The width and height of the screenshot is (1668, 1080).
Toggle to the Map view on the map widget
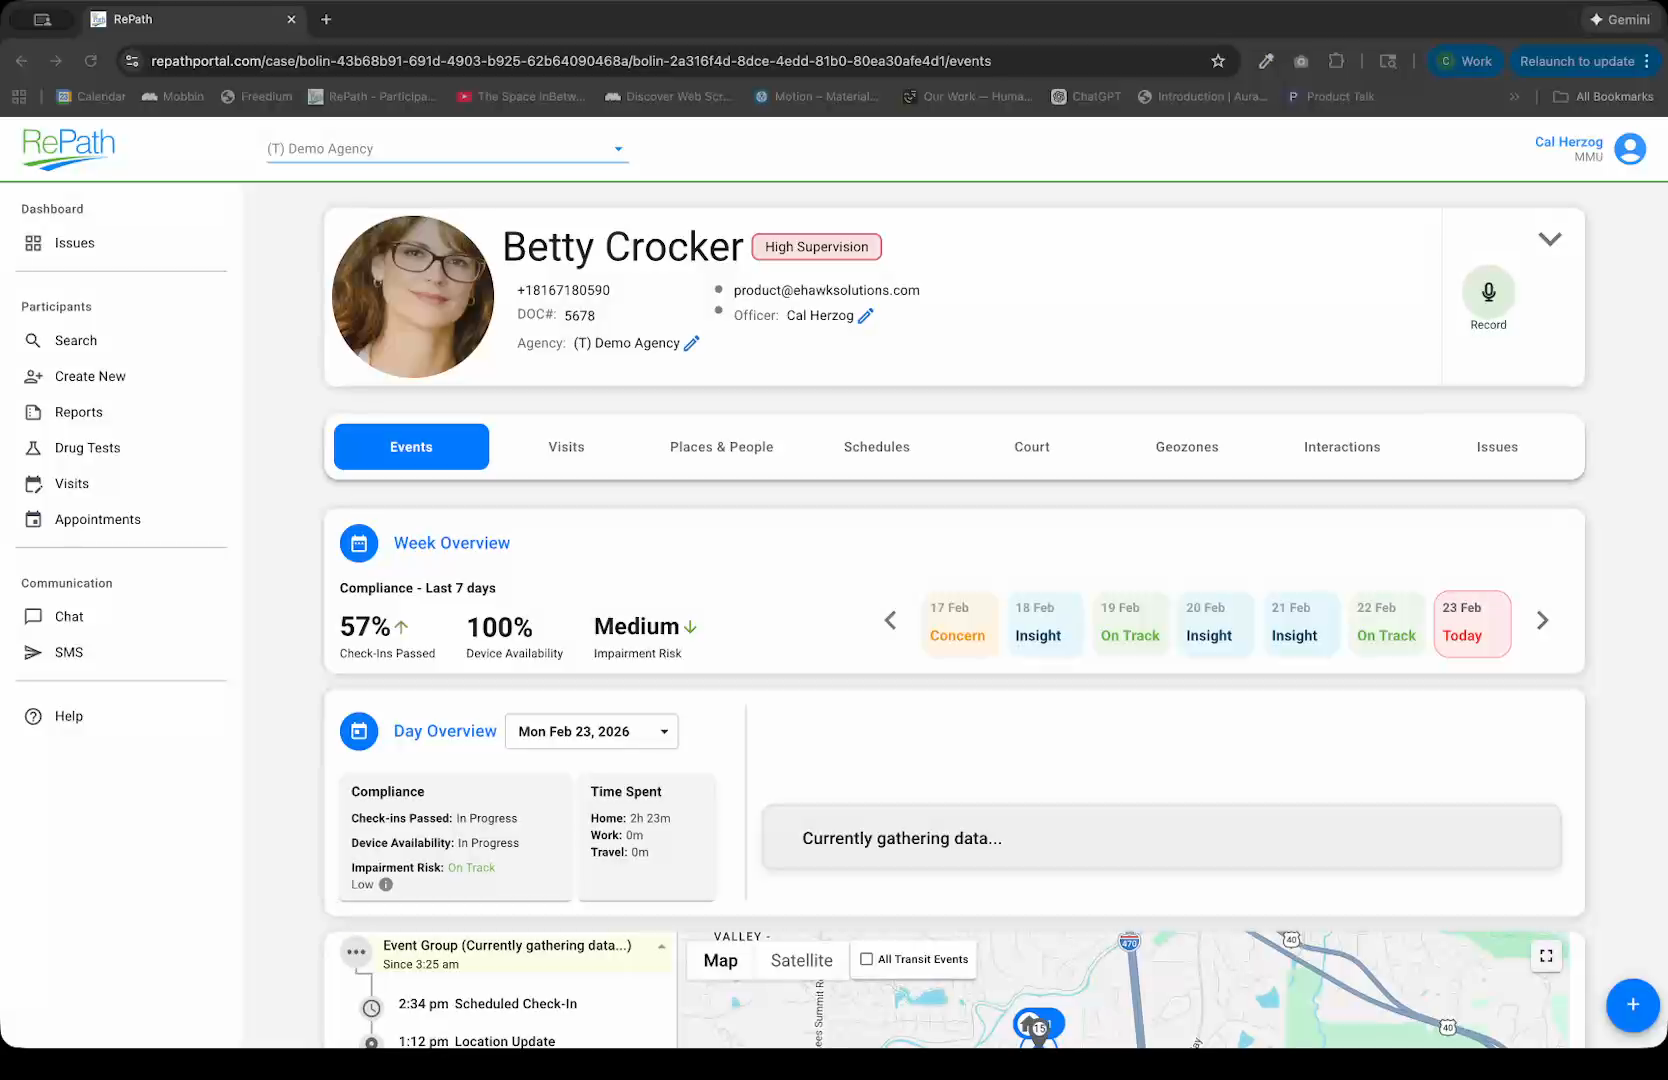pyautogui.click(x=719, y=959)
